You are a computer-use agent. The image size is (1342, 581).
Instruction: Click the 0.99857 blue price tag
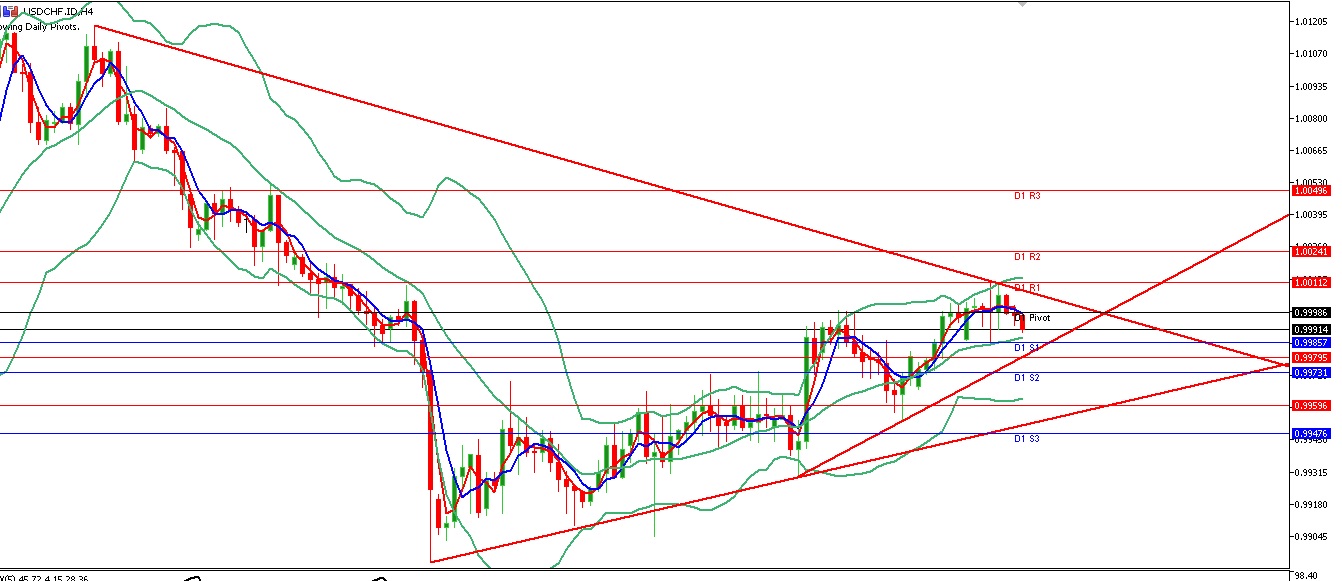coord(1309,342)
